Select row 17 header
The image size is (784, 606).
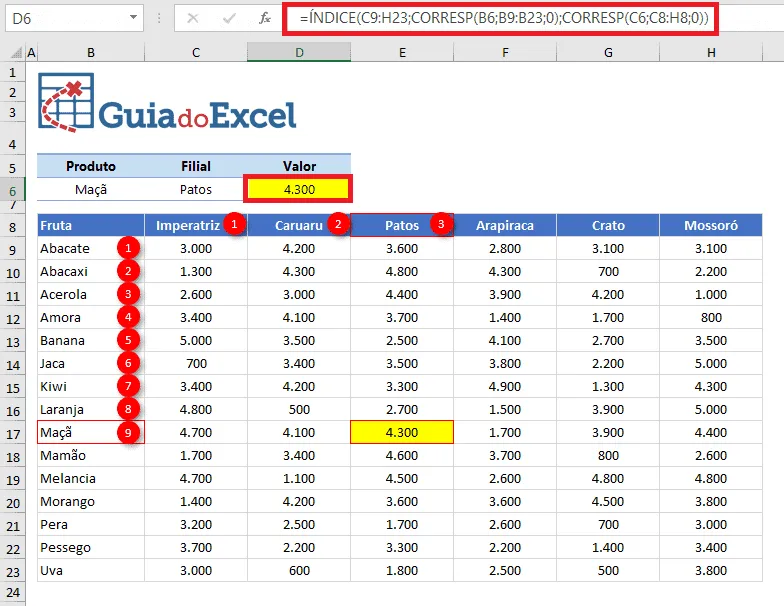12,434
